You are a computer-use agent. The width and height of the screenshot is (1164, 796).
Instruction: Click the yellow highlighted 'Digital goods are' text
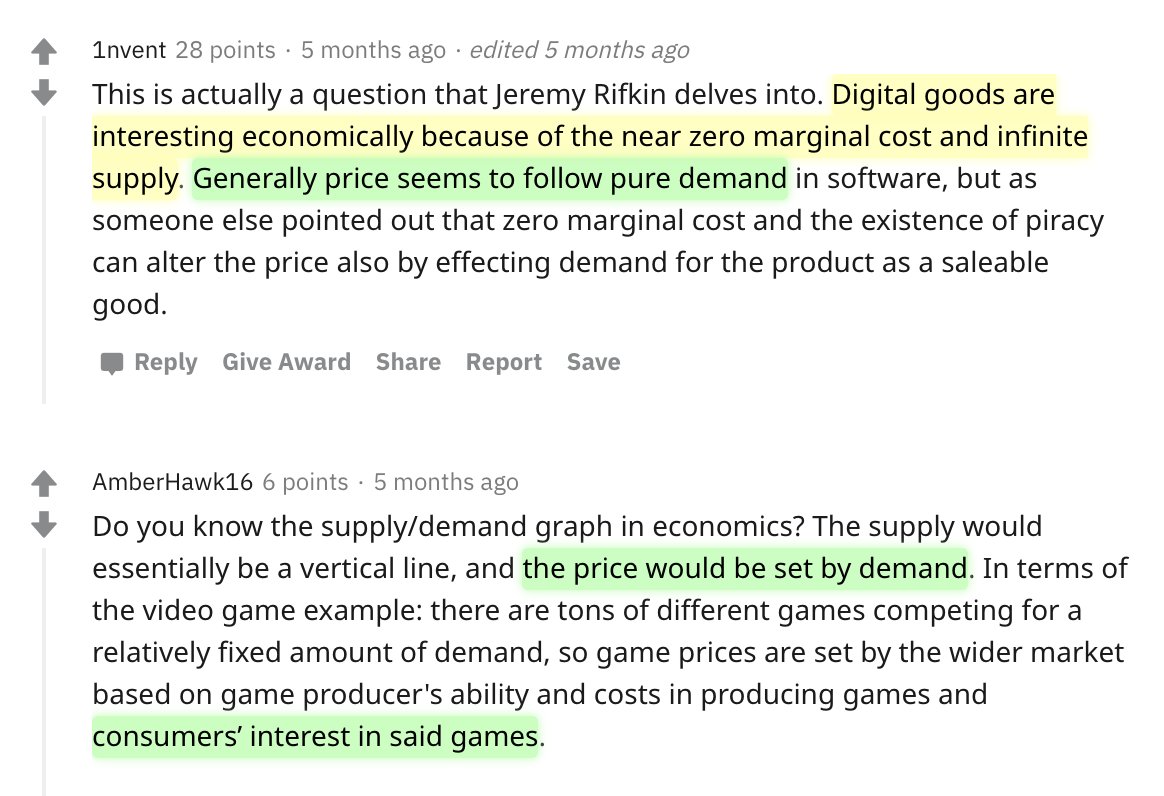[943, 95]
